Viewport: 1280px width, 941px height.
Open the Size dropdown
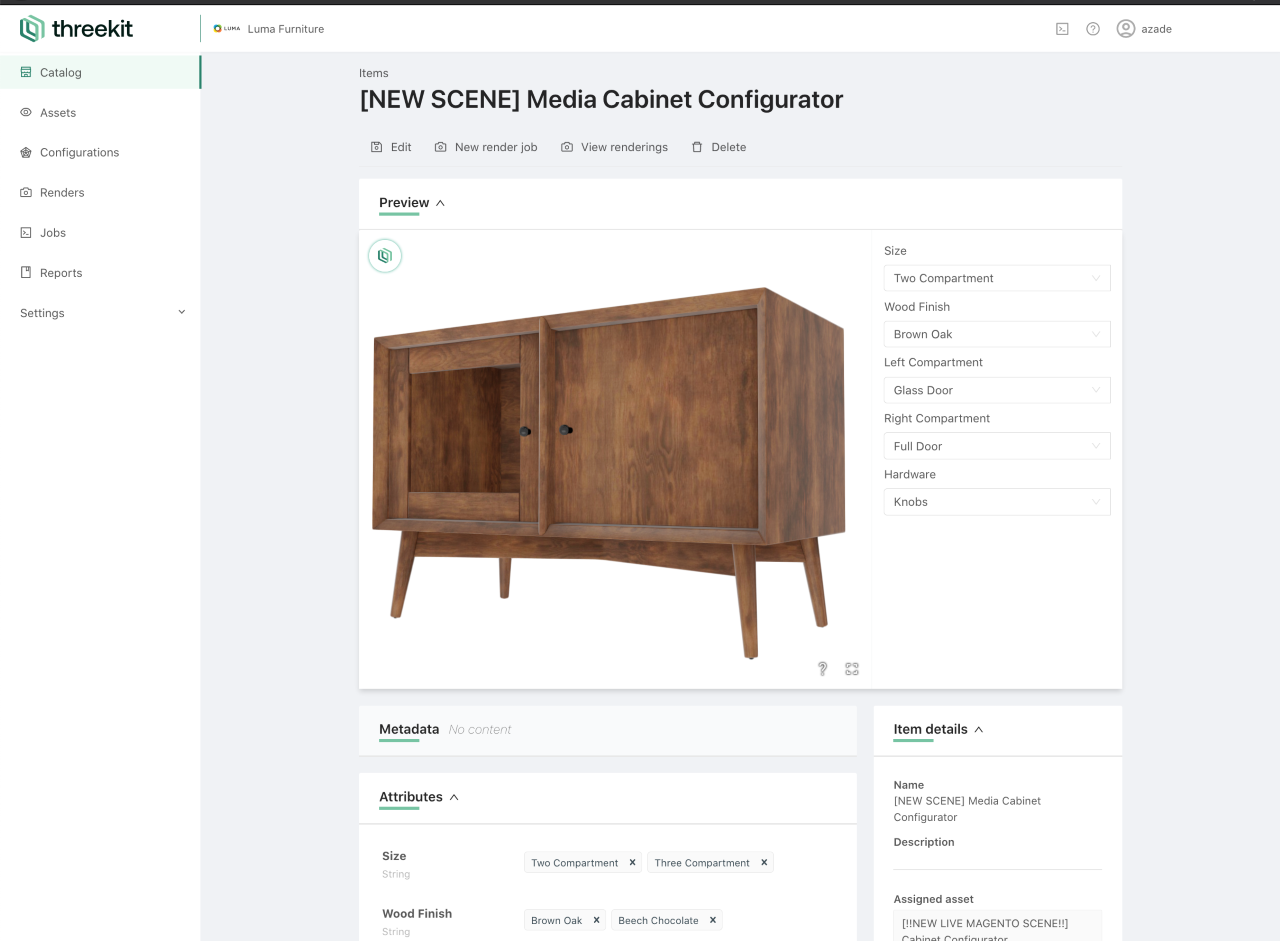tap(997, 278)
